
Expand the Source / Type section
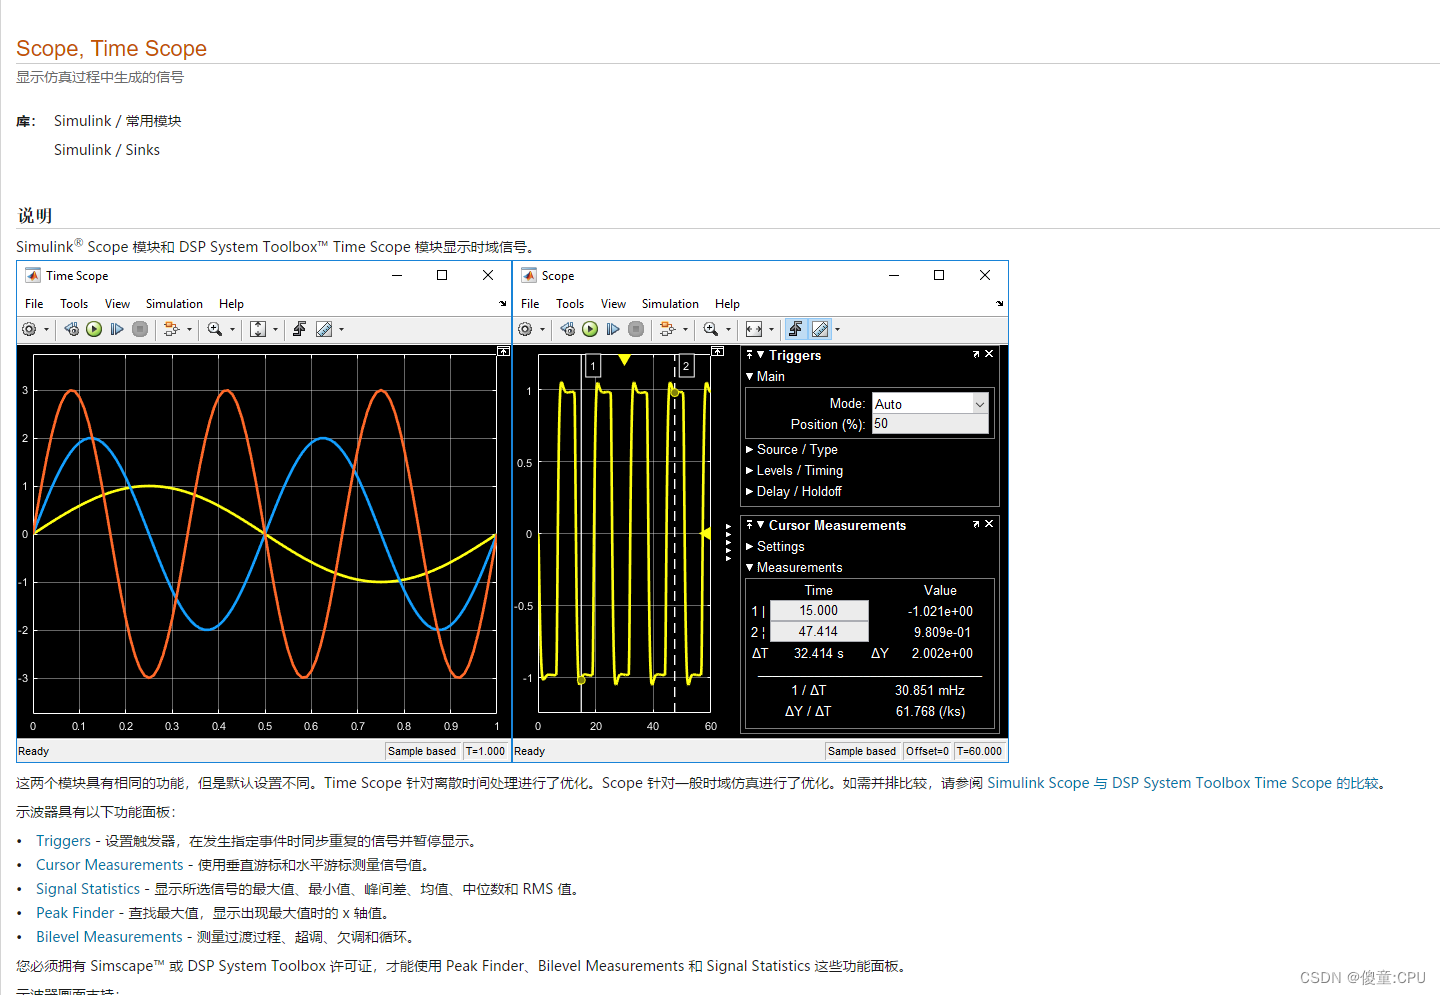[x=750, y=449]
